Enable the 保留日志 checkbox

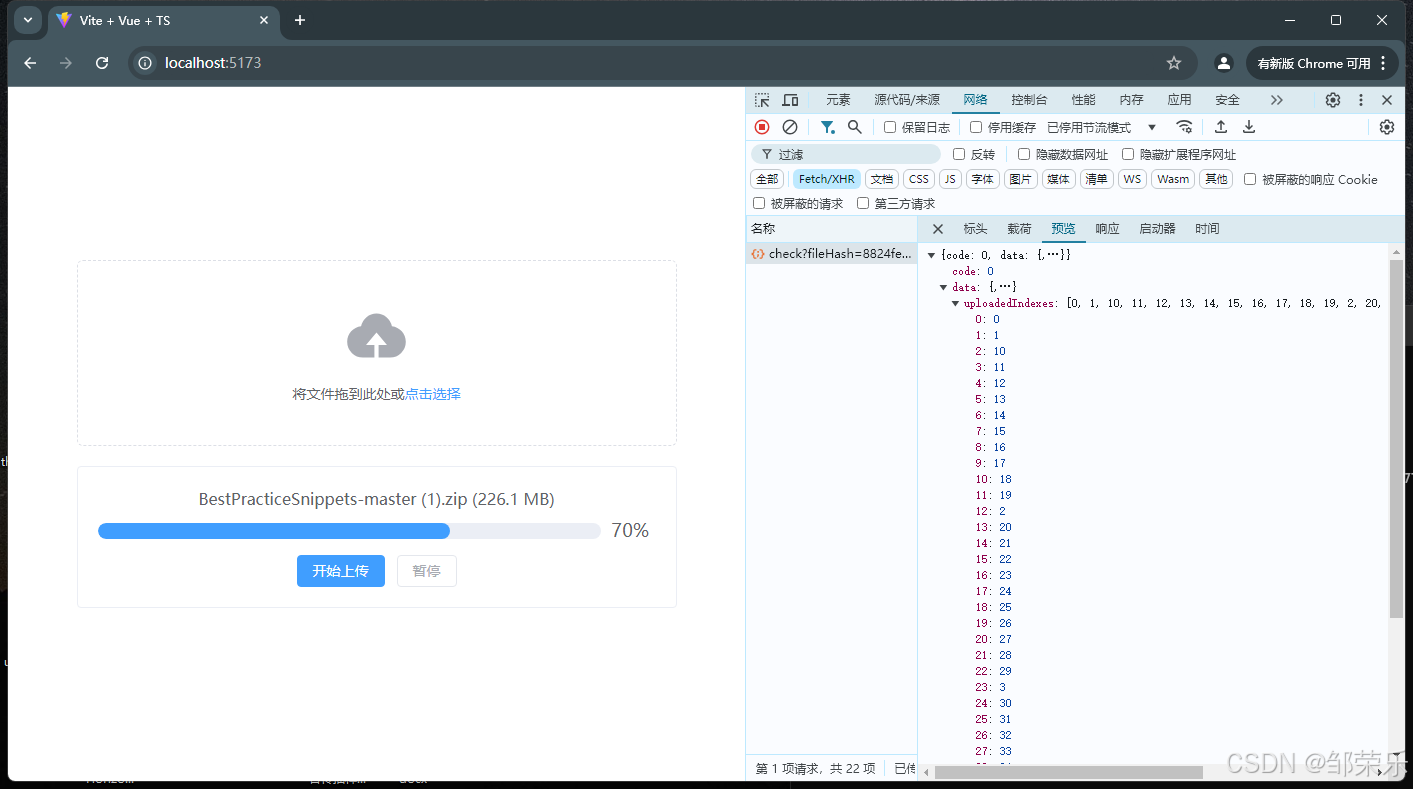(890, 127)
